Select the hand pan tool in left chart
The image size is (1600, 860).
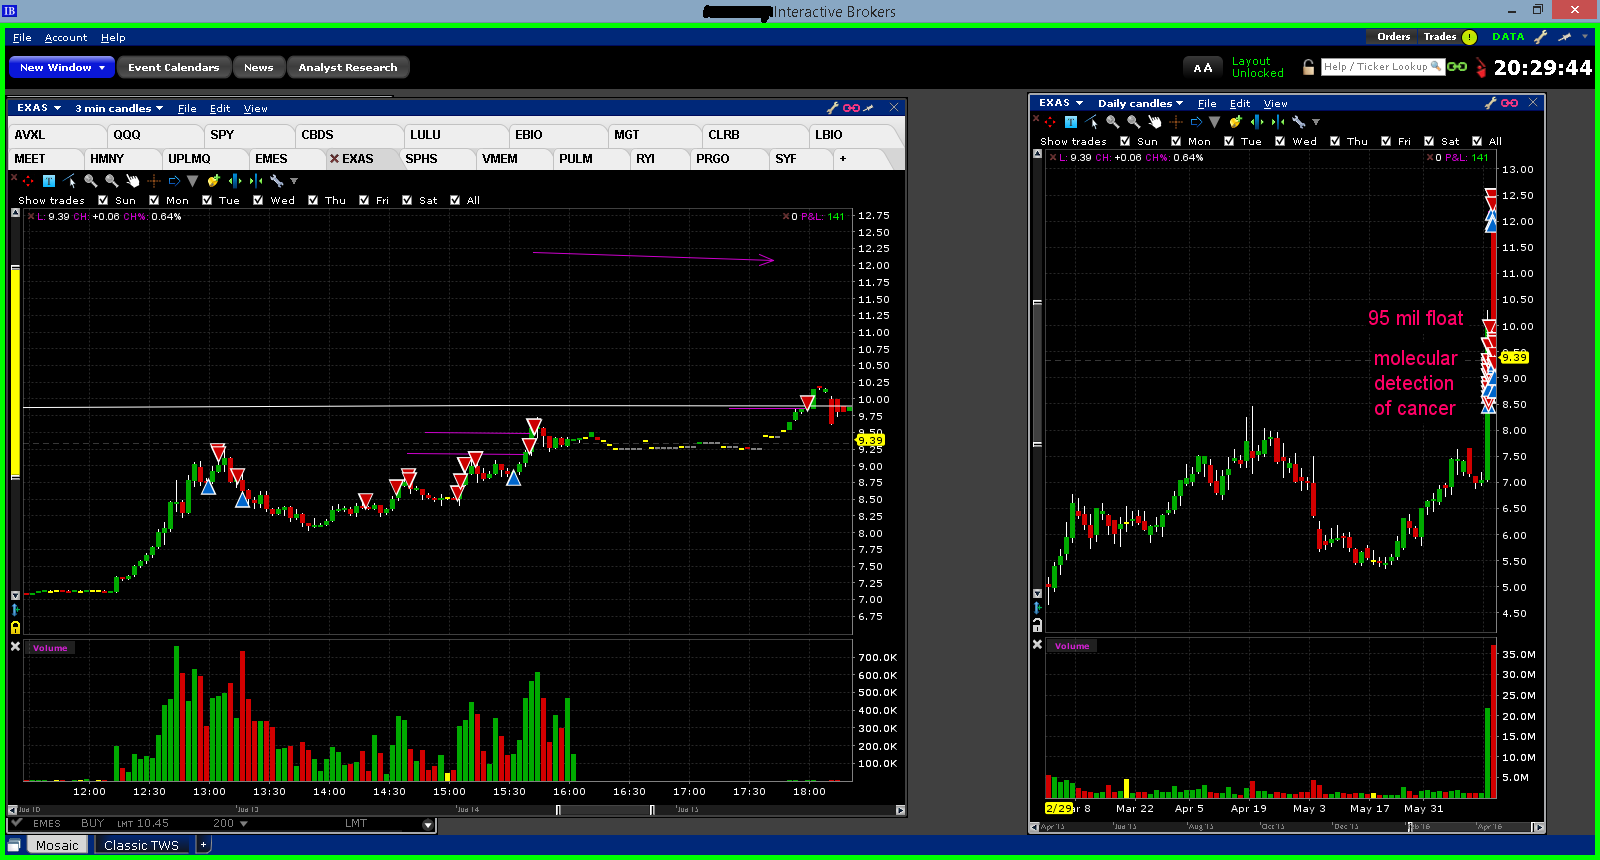pyautogui.click(x=132, y=181)
